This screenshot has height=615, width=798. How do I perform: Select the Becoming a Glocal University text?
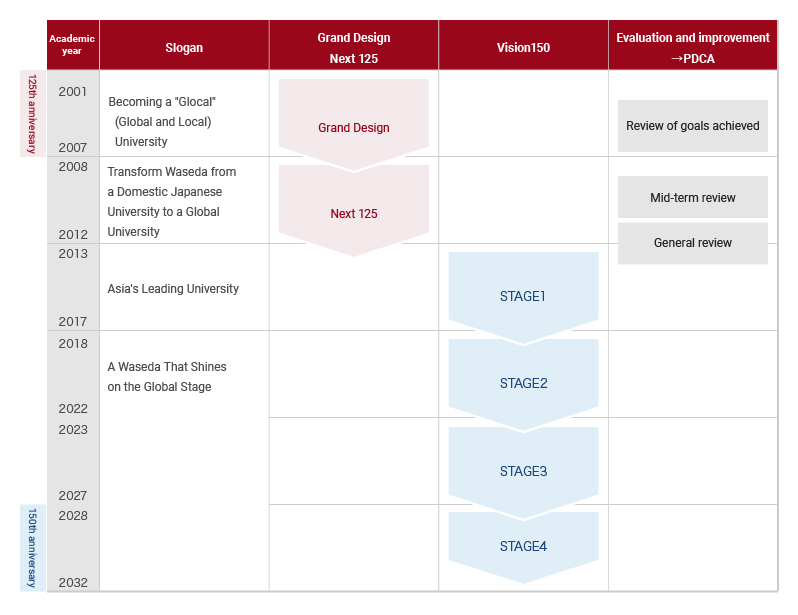point(162,122)
